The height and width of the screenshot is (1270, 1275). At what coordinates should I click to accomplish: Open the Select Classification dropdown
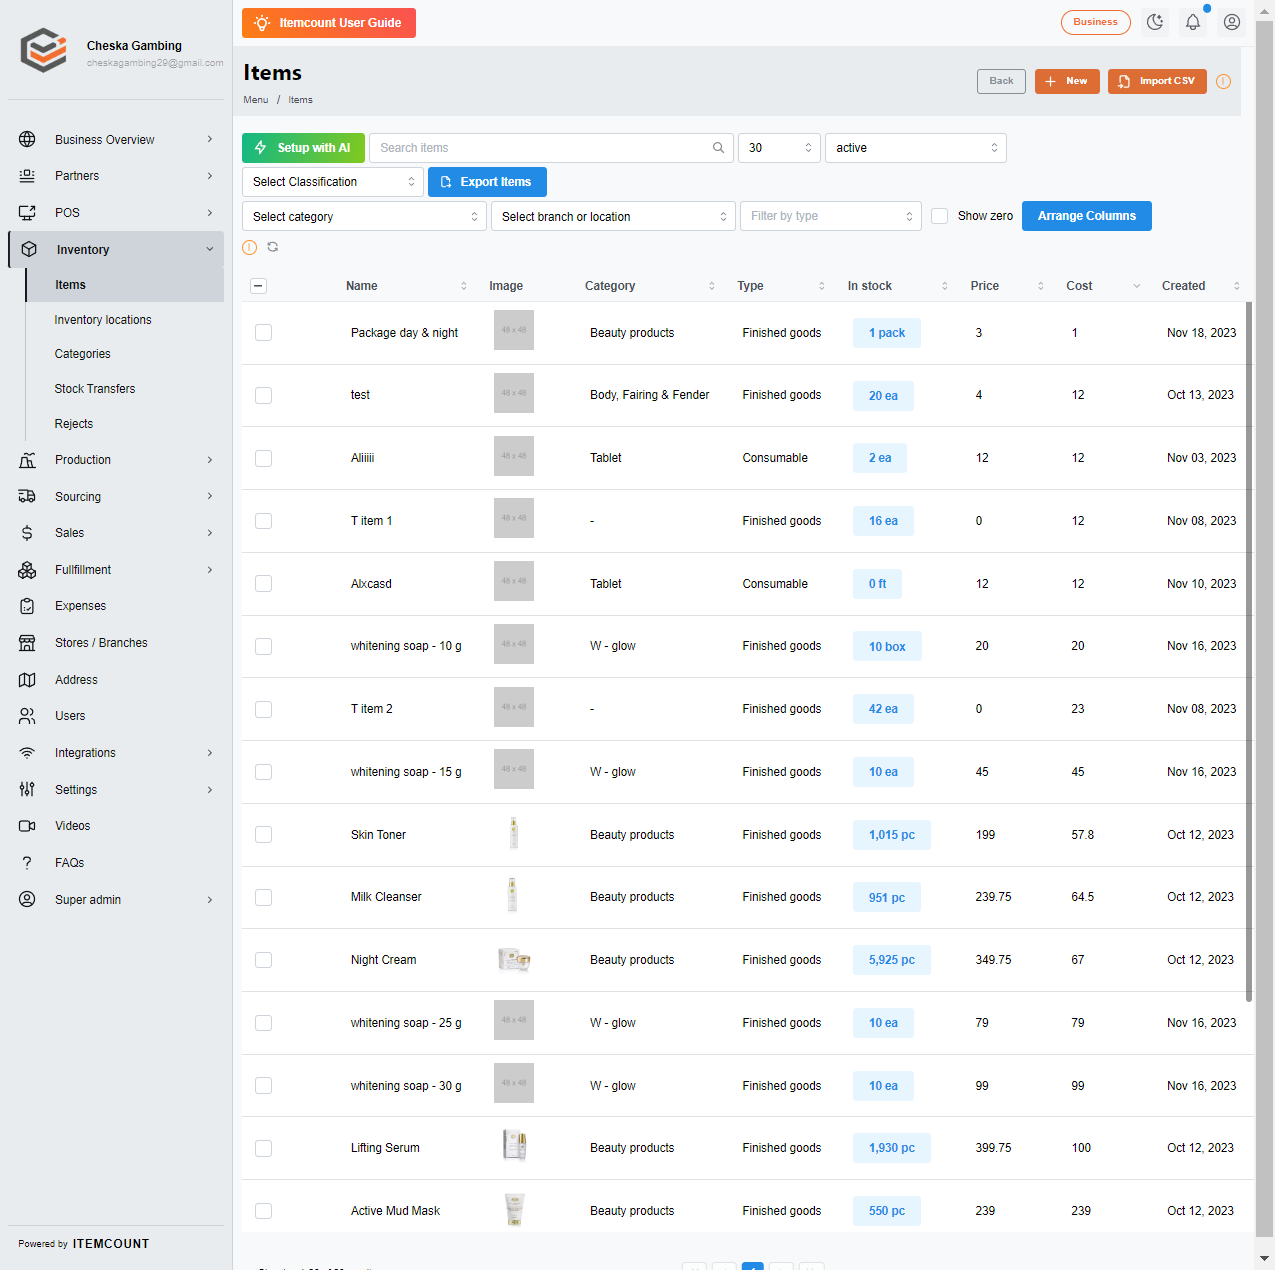[x=333, y=182]
